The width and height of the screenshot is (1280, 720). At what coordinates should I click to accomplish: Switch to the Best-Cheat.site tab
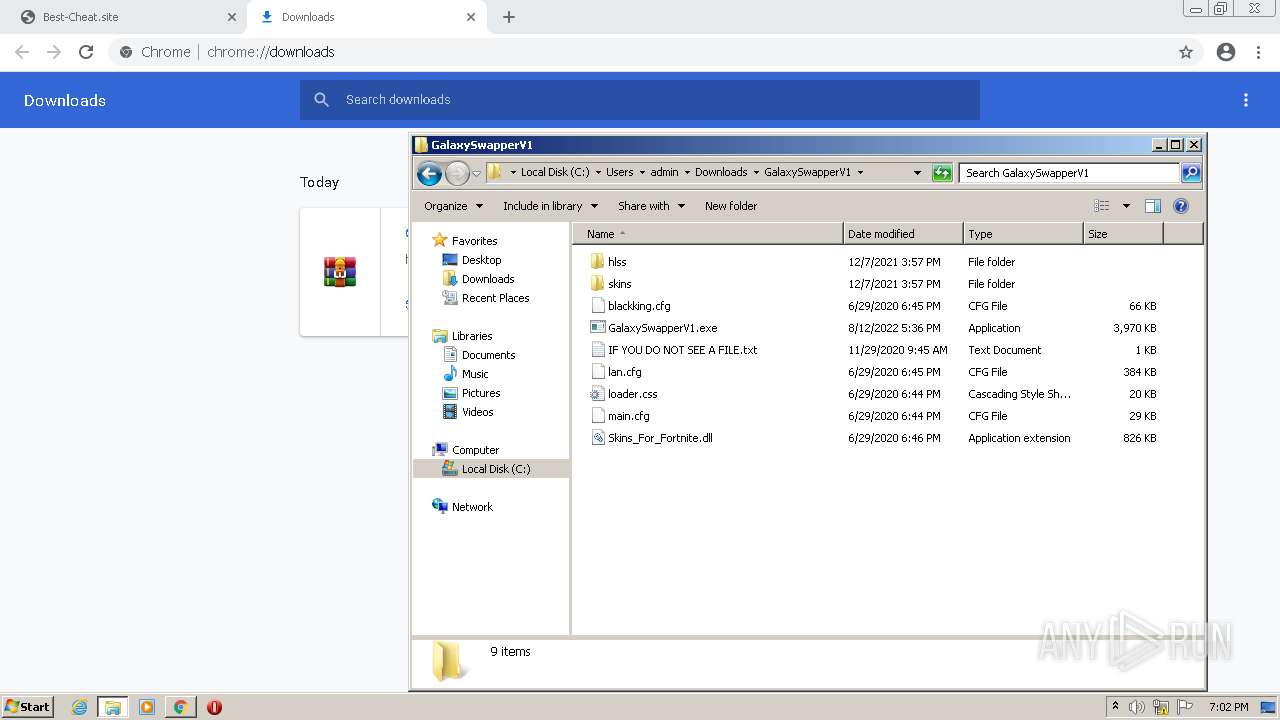124,17
